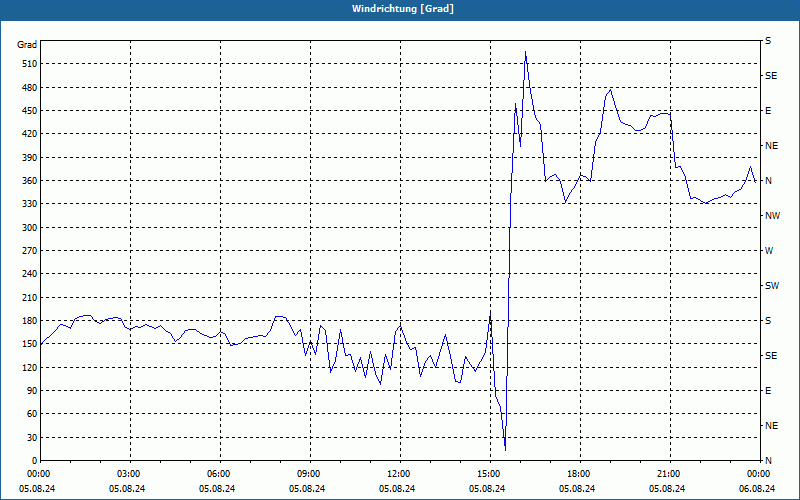
Task: Click the 18:00 x-axis time label
Action: click(x=577, y=474)
